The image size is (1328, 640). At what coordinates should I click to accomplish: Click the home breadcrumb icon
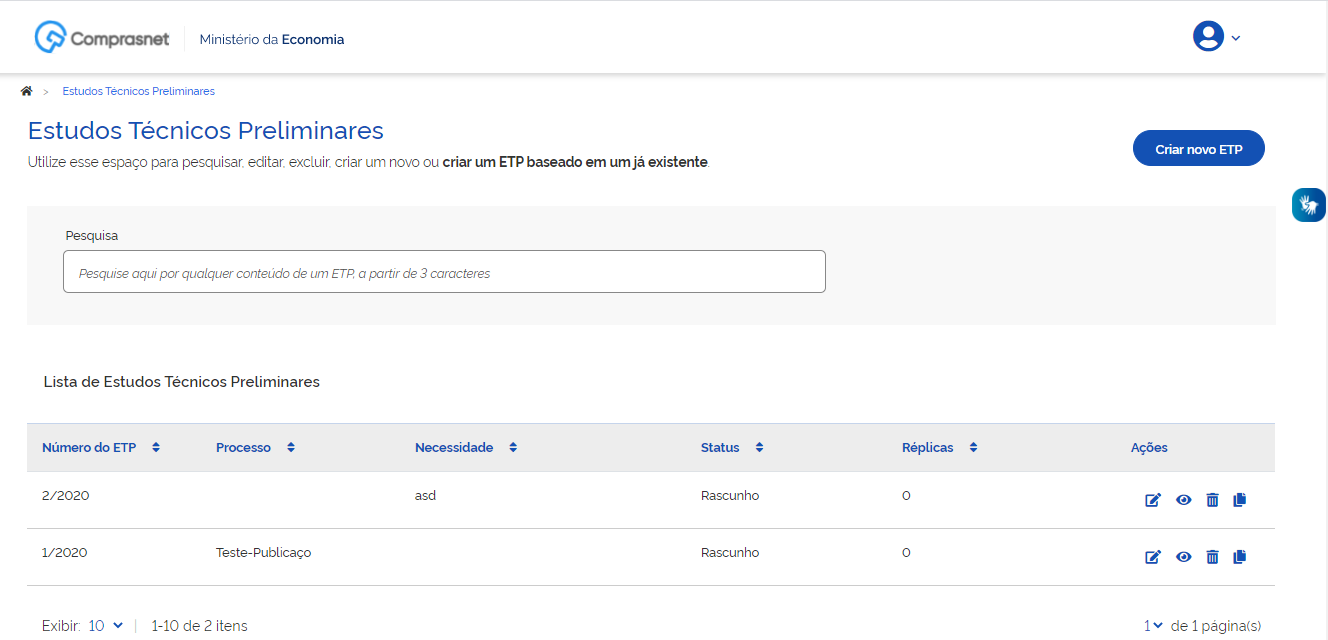(x=26, y=91)
